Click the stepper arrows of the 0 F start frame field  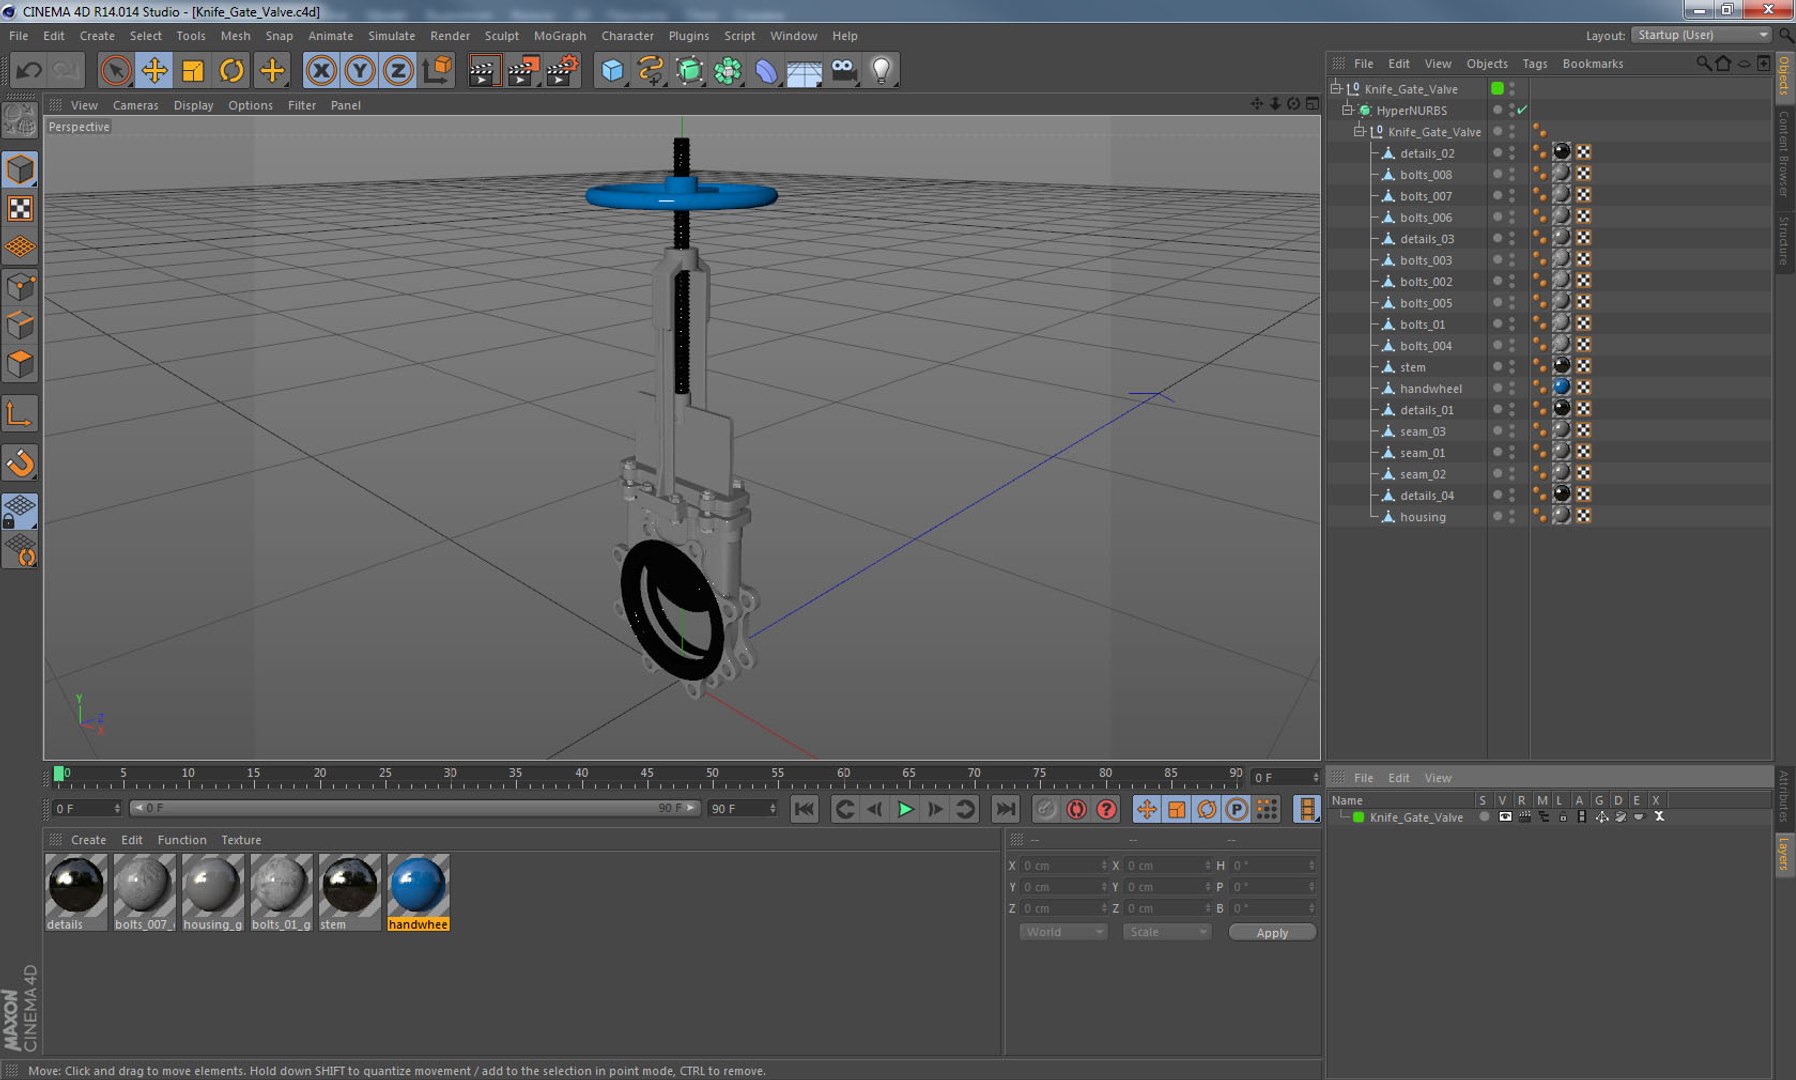click(117, 808)
